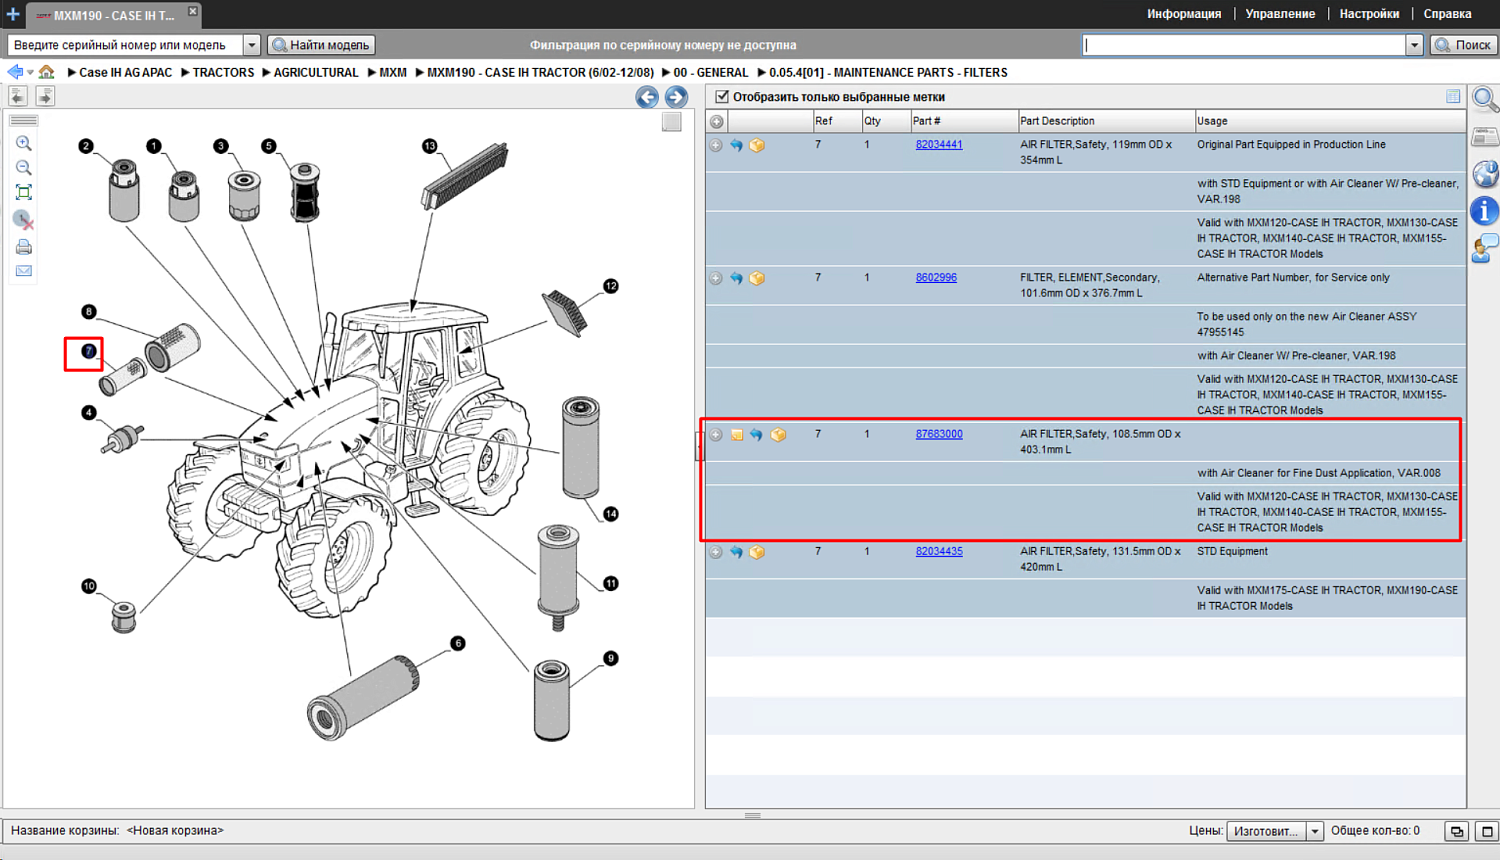Open part number 87683000 link

(x=939, y=434)
